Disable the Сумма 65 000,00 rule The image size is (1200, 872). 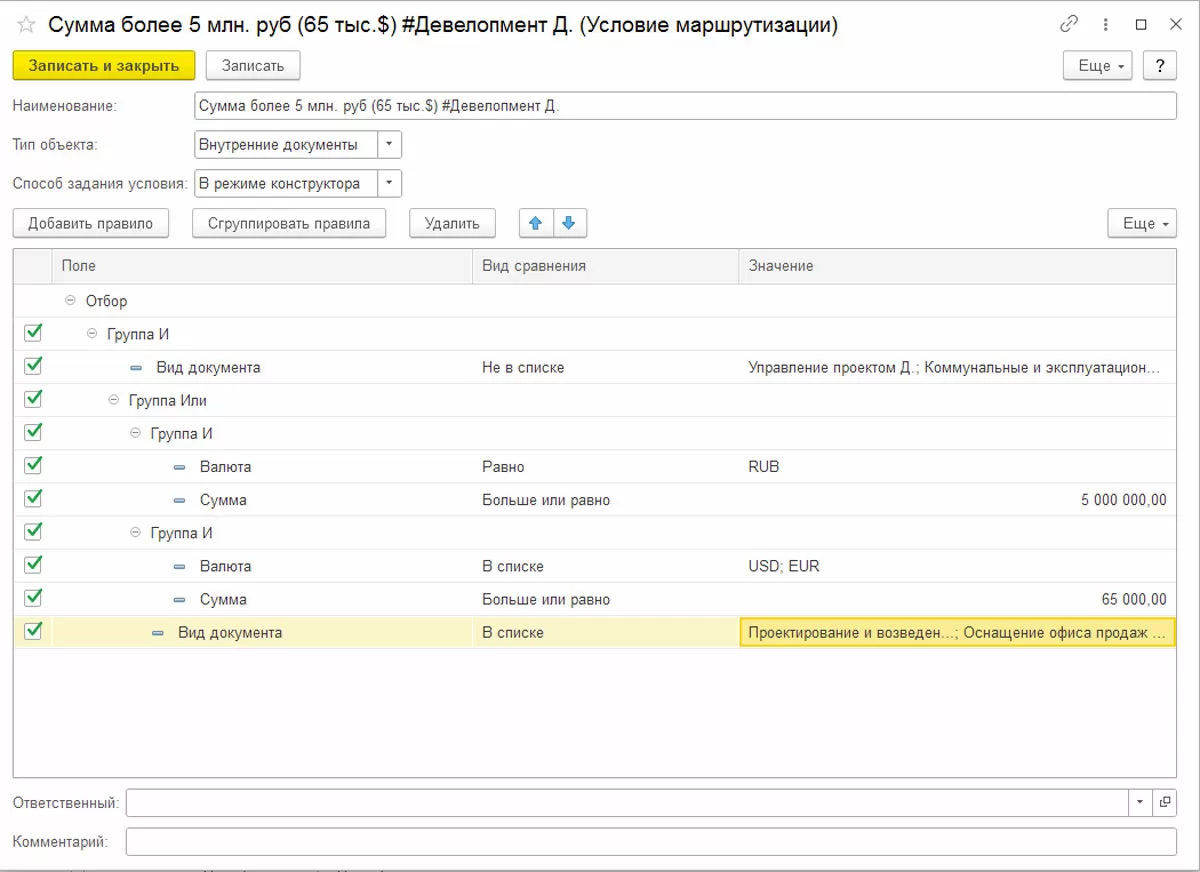click(x=33, y=598)
